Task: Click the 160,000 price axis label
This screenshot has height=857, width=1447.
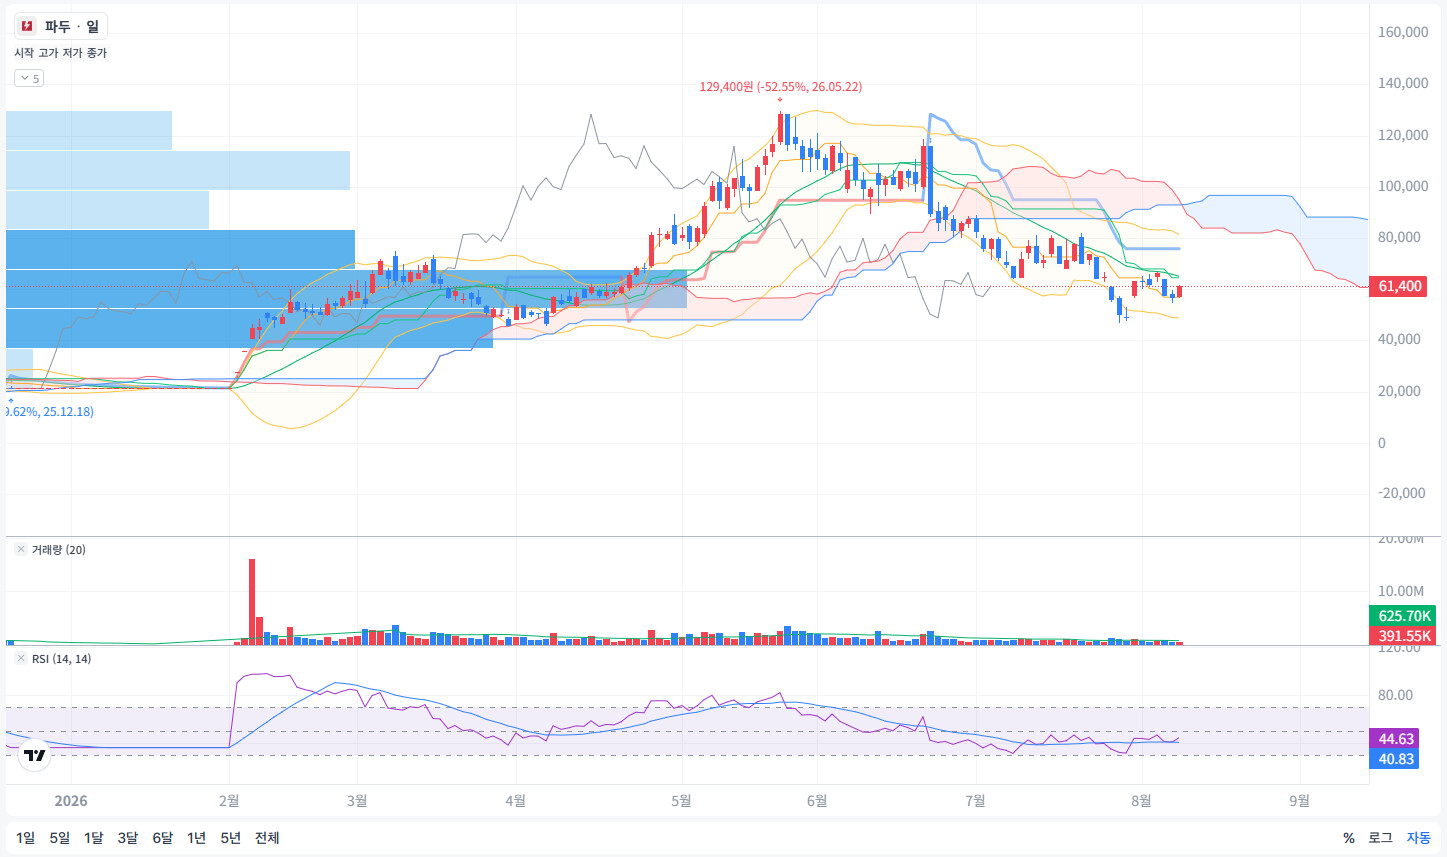Action: [1403, 32]
